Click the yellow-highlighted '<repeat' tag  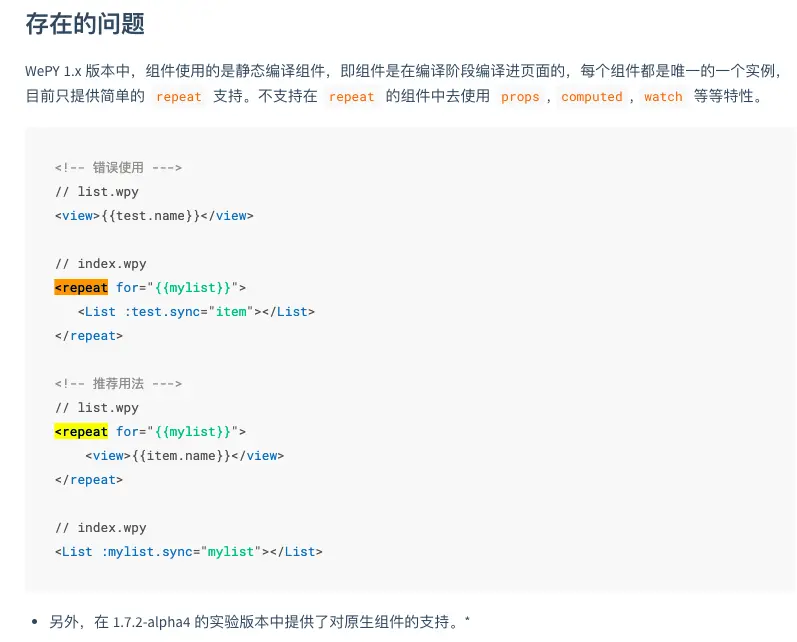[x=81, y=431]
